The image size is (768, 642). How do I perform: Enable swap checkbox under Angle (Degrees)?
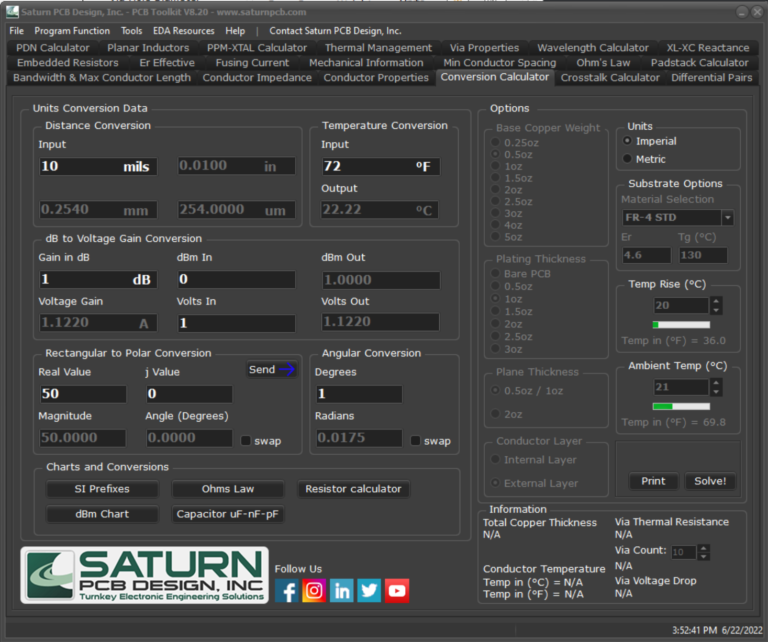[246, 440]
